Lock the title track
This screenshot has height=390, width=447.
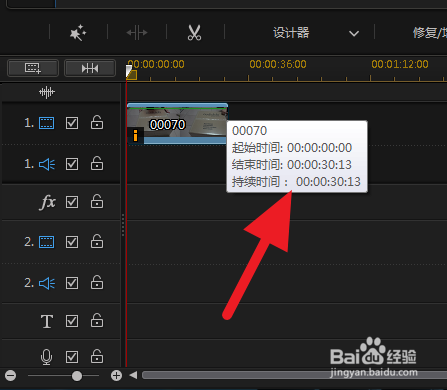pyautogui.click(x=97, y=320)
